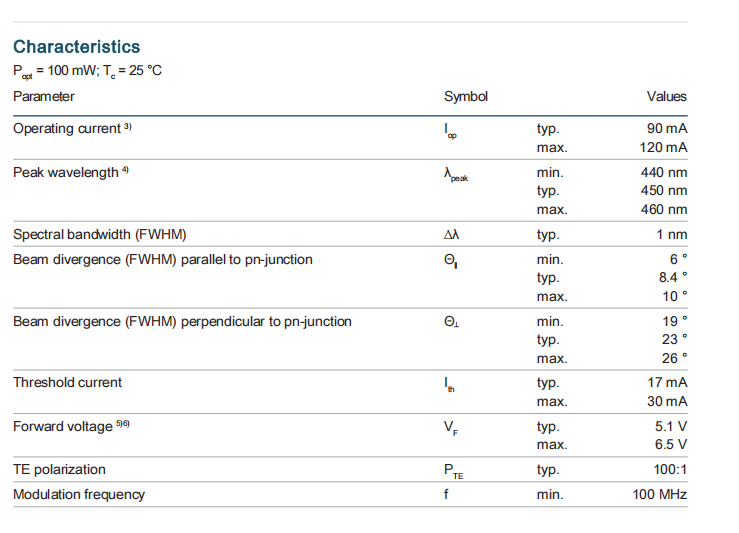
Task: Click the 6.5 V maximum voltage value
Action: coord(668,445)
